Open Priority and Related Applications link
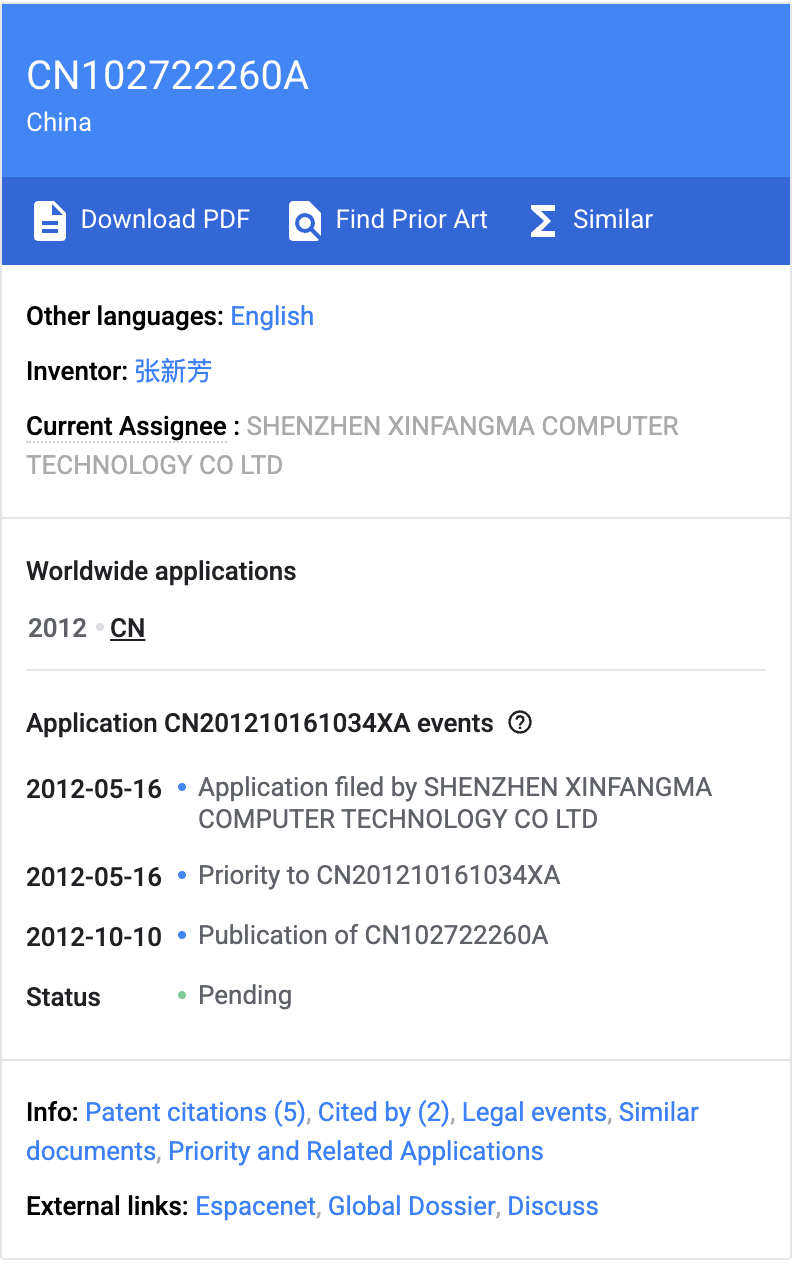794x1264 pixels. [x=356, y=1151]
